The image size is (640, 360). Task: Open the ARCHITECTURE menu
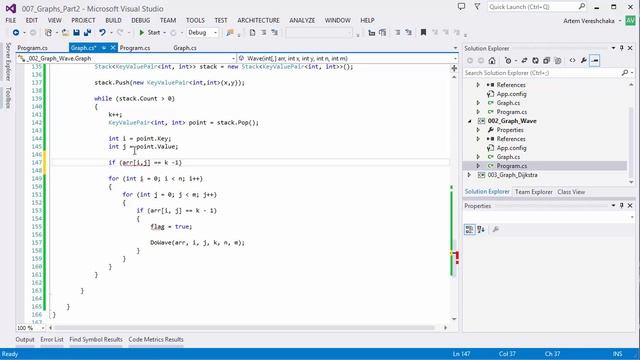coord(258,20)
